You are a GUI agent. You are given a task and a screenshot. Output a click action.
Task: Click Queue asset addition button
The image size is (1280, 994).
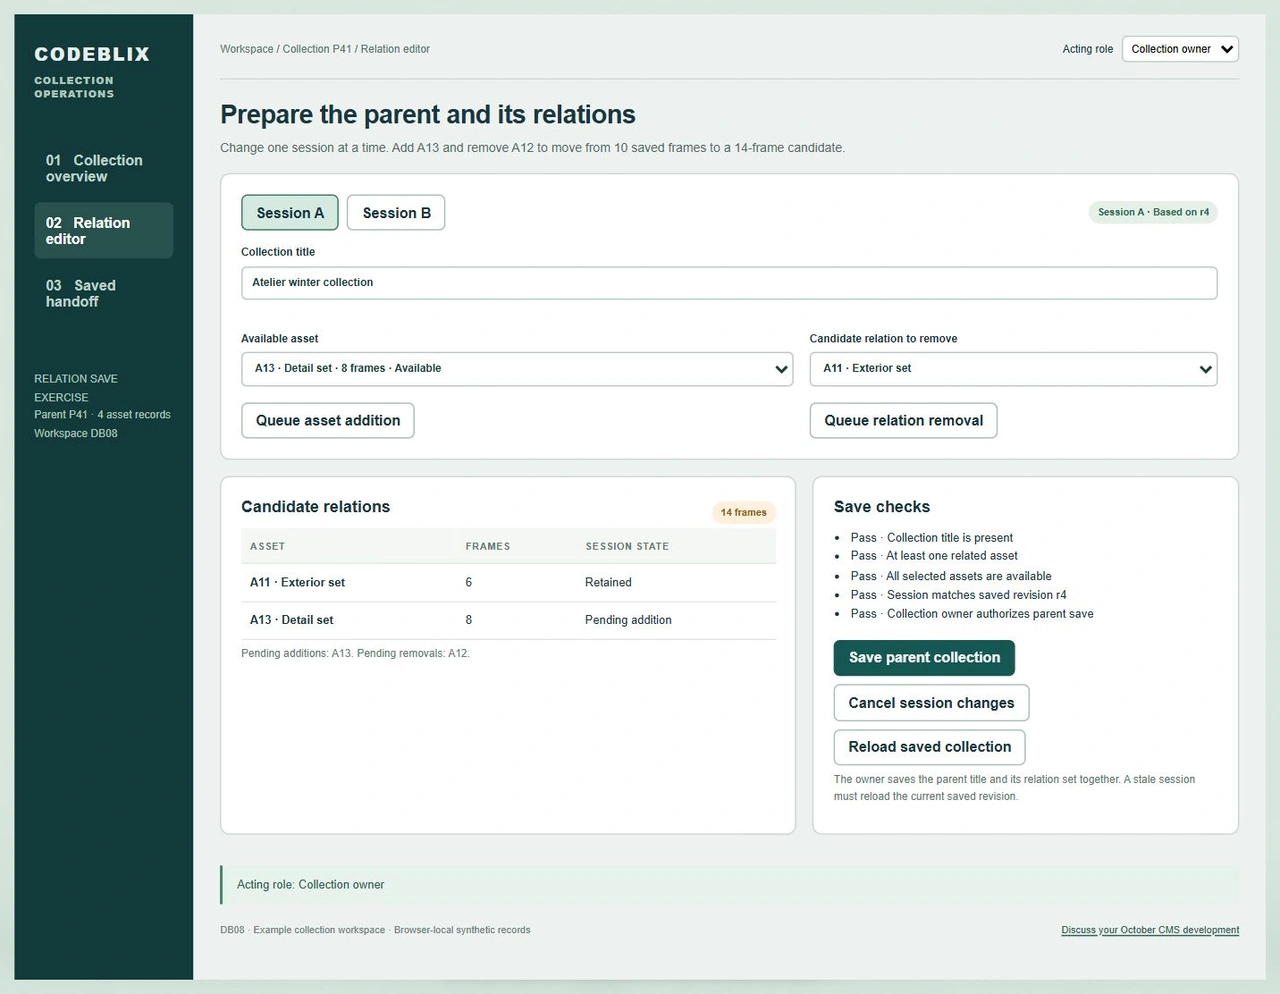coord(328,421)
